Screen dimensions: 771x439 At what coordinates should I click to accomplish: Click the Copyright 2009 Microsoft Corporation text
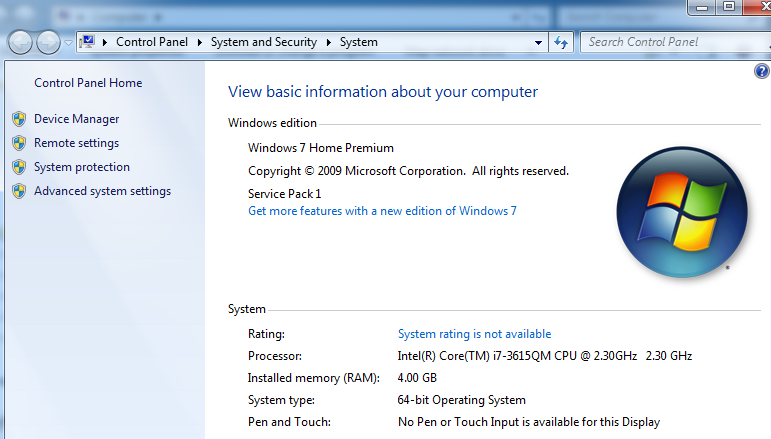[x=408, y=171]
